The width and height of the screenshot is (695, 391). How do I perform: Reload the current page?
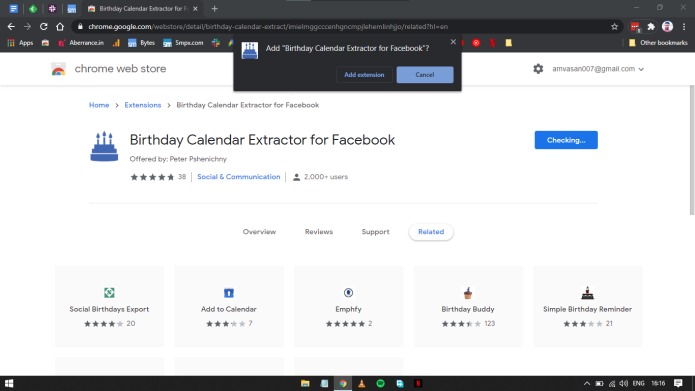tap(43, 27)
